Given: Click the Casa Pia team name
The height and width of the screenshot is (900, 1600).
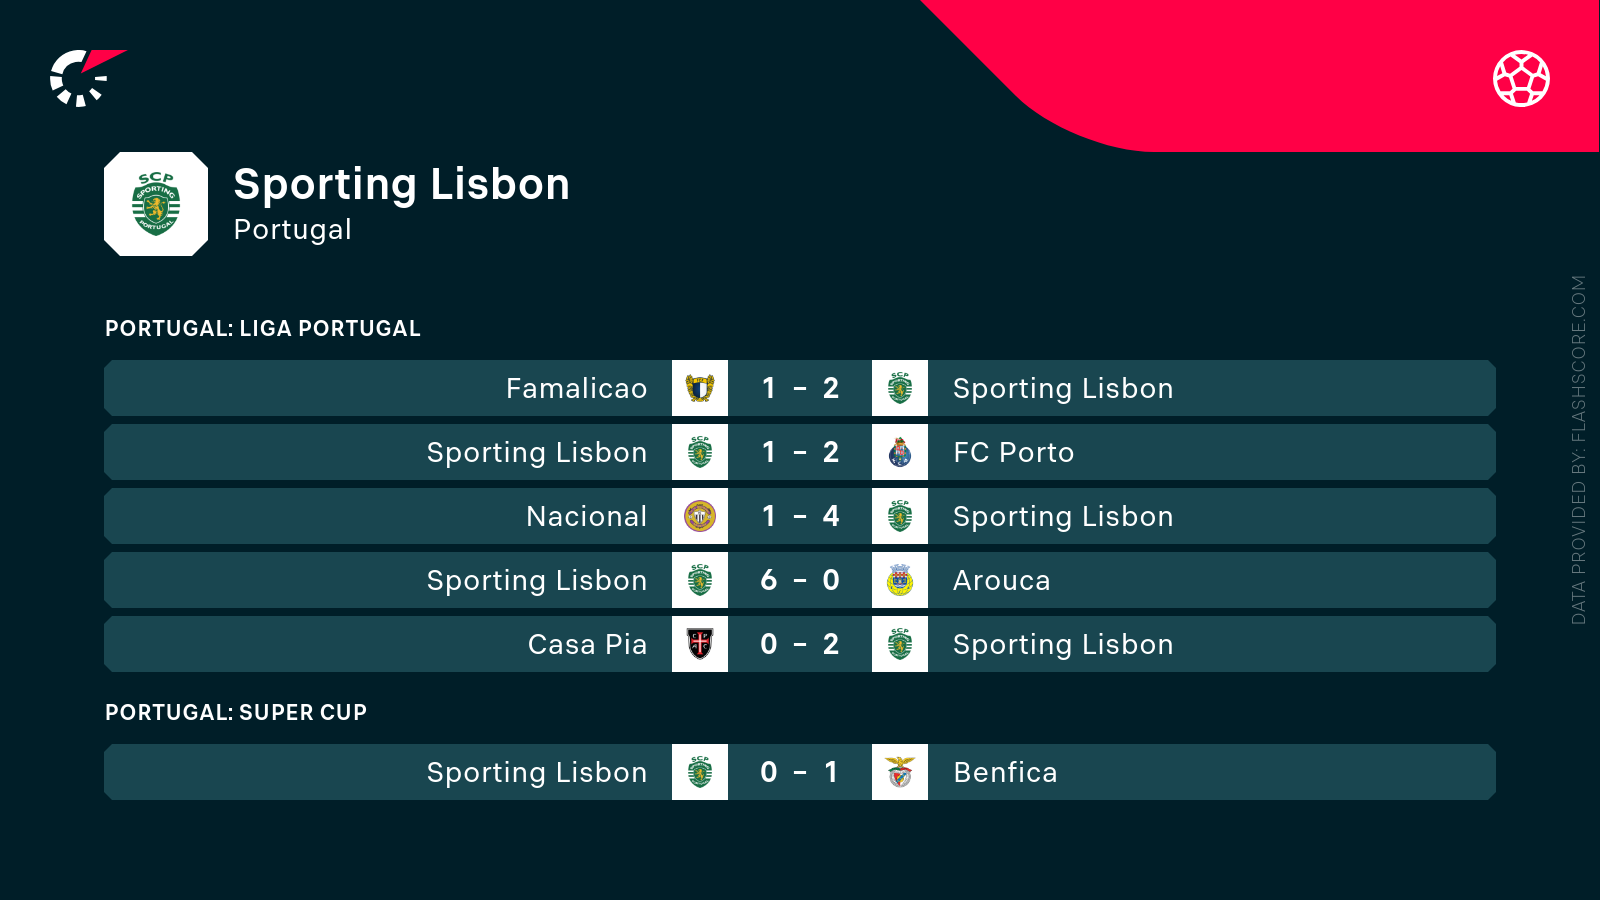Looking at the screenshot, I should 587,644.
